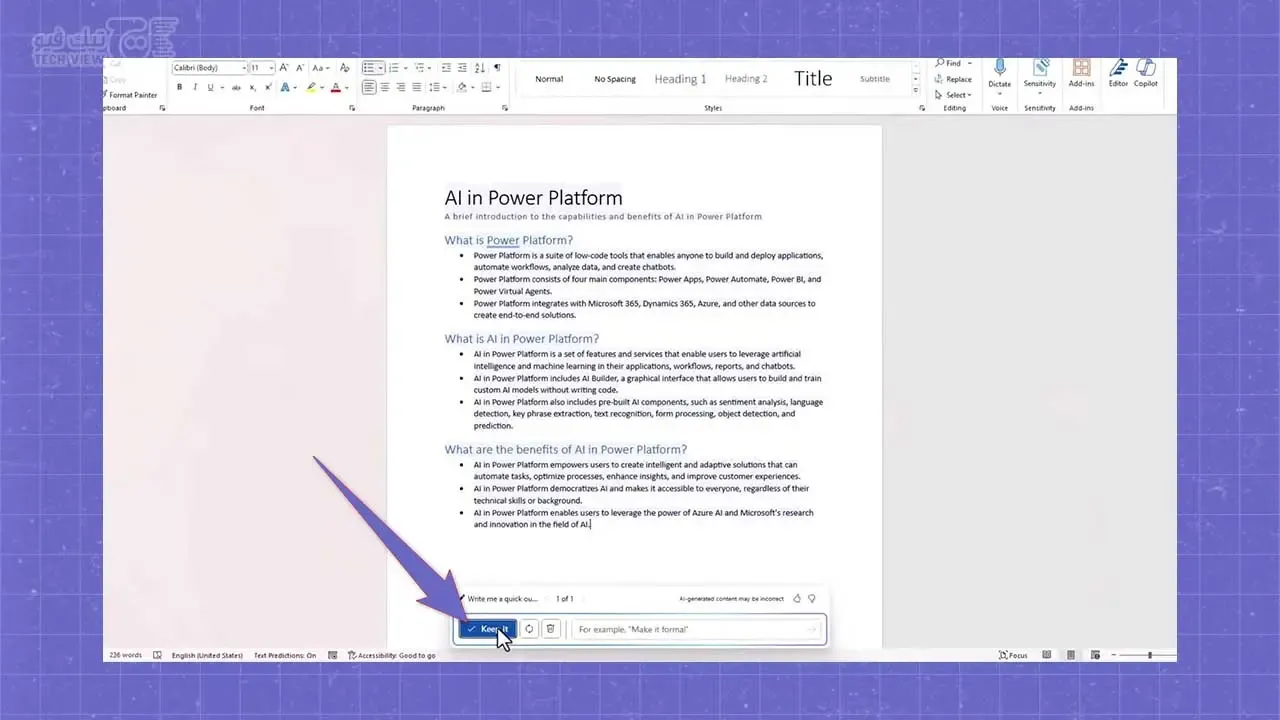
Task: Open Replace dialog
Action: pyautogui.click(x=953, y=79)
